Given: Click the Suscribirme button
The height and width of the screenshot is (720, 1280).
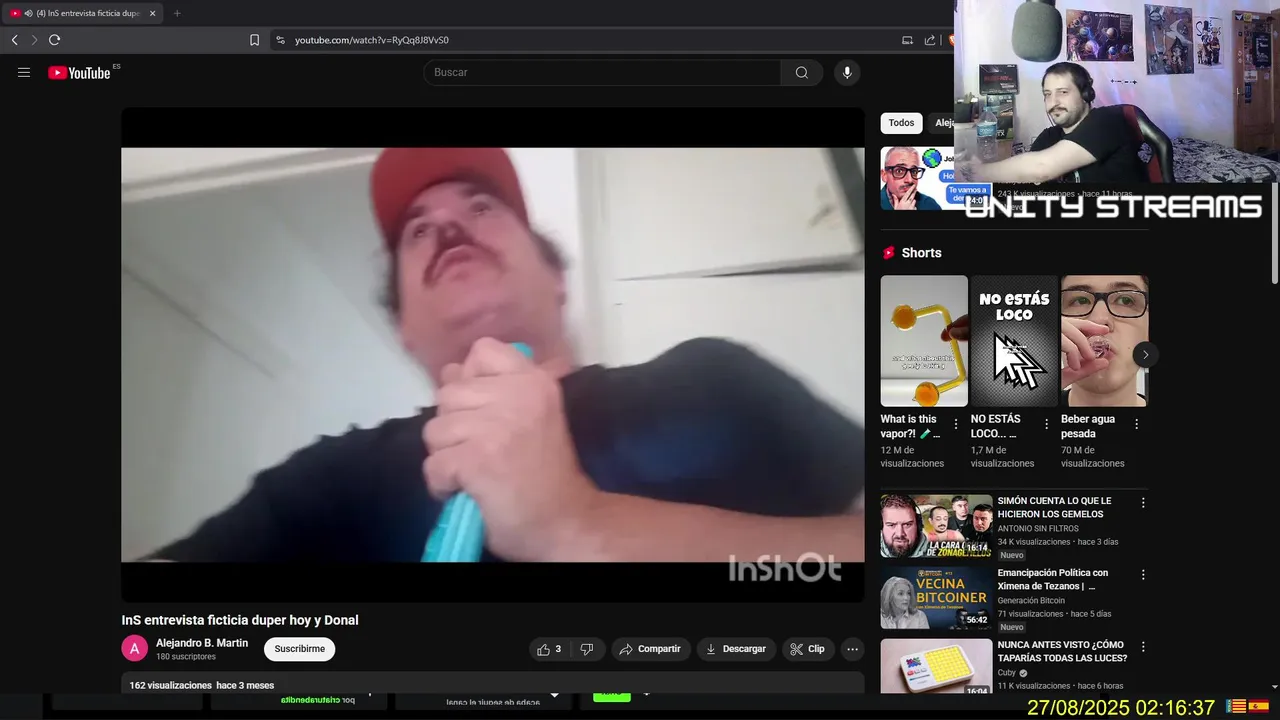Looking at the screenshot, I should coord(300,649).
